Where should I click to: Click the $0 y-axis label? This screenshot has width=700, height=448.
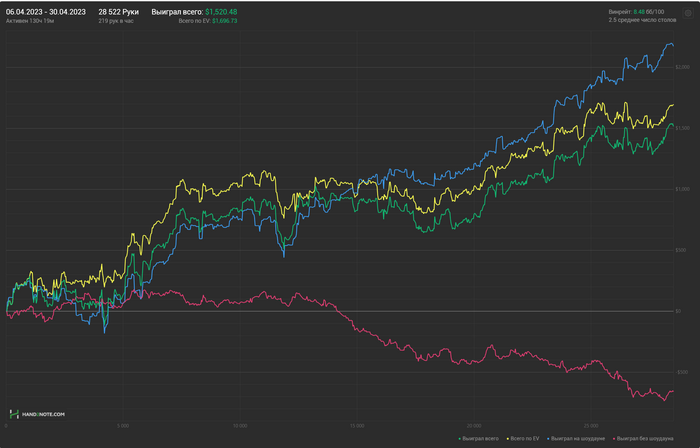point(678,311)
